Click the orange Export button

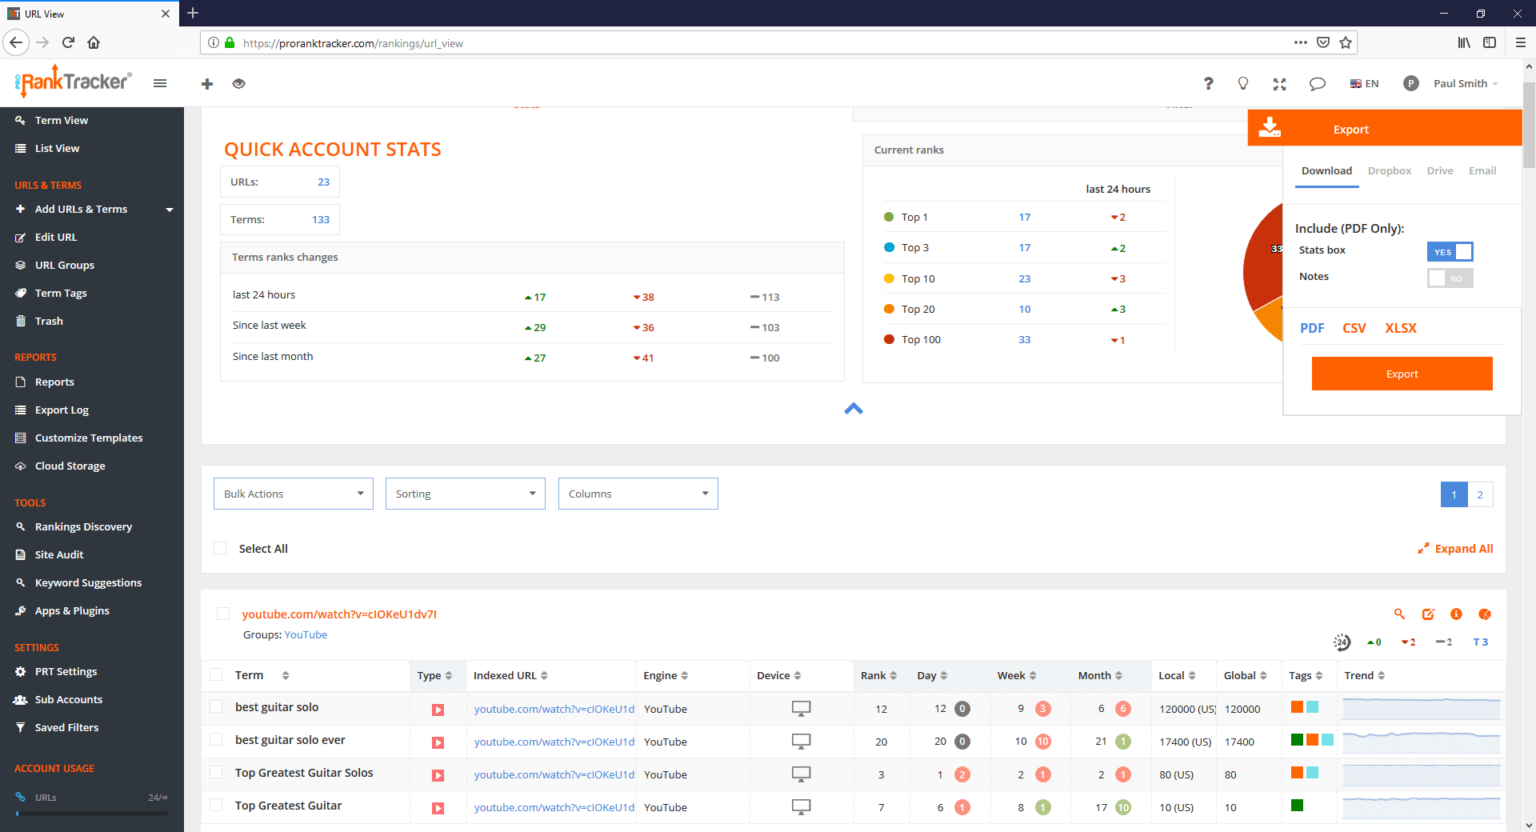[1401, 373]
